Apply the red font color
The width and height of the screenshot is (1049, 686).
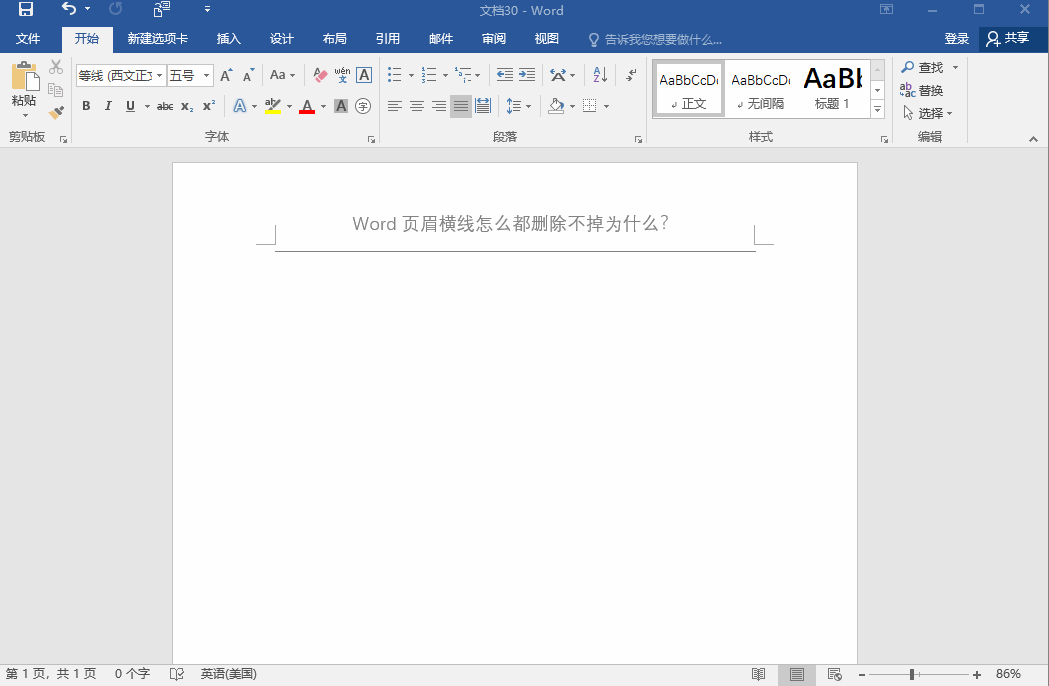tap(307, 106)
